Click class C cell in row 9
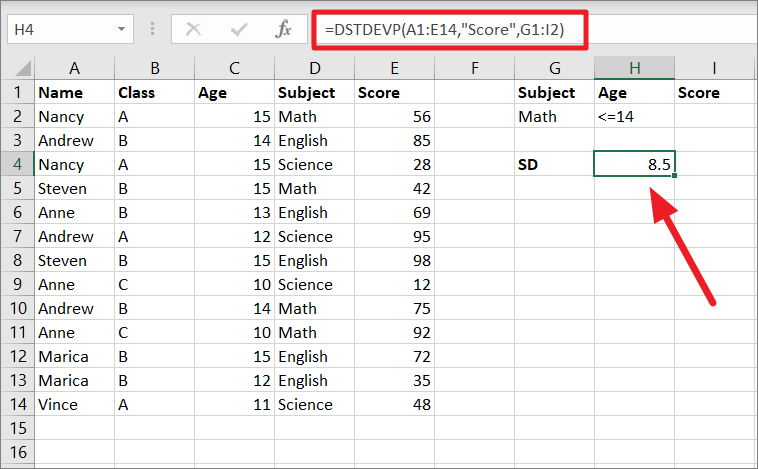758x469 pixels. click(155, 284)
